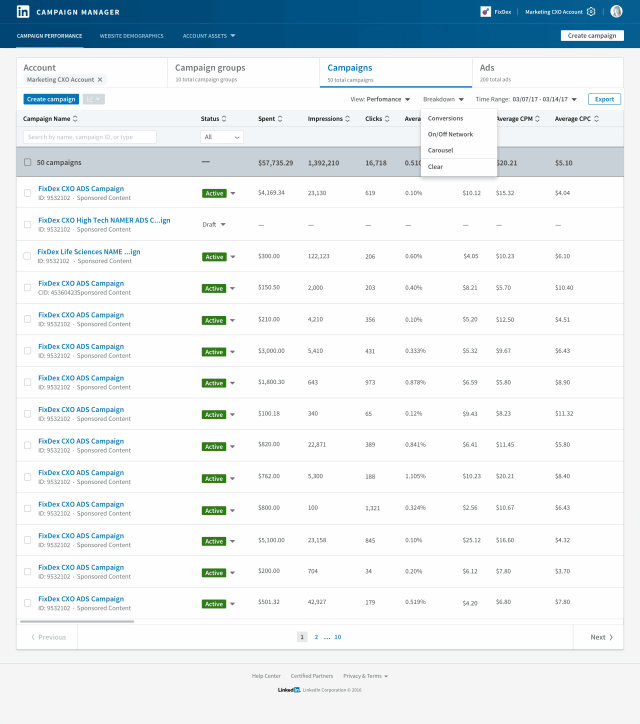Switch to the Ads tab

pos(547,72)
